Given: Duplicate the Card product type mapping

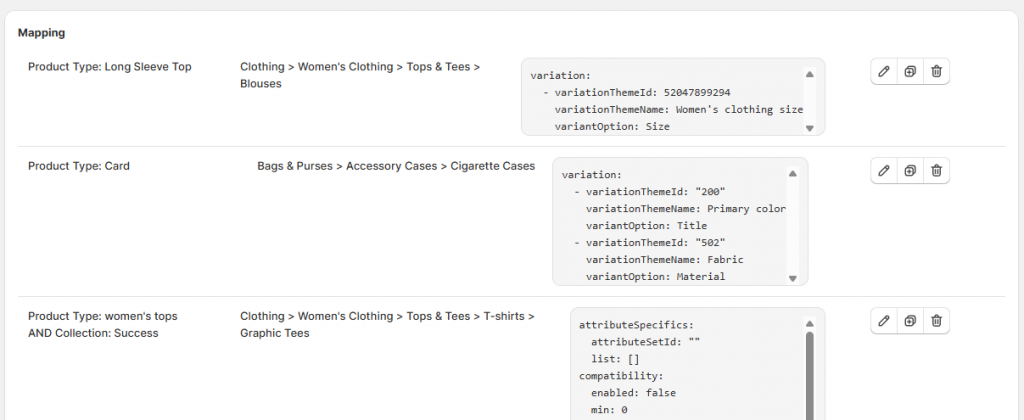Looking at the screenshot, I should (x=910, y=170).
